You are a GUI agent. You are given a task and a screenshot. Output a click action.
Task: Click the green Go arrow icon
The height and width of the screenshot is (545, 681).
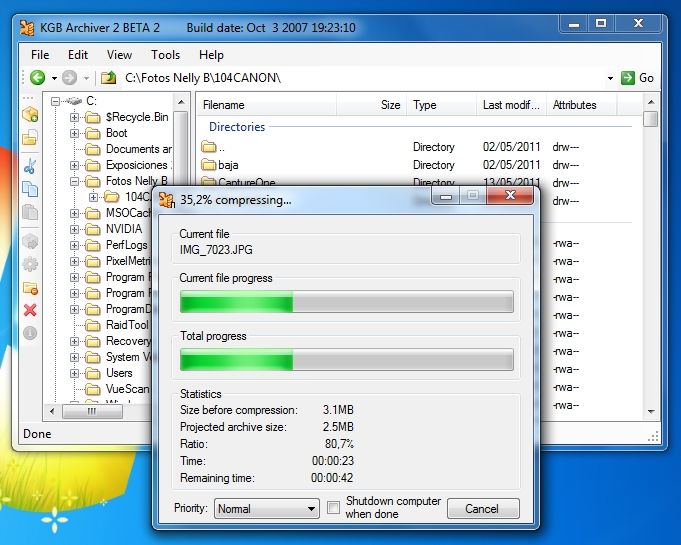pyautogui.click(x=628, y=78)
